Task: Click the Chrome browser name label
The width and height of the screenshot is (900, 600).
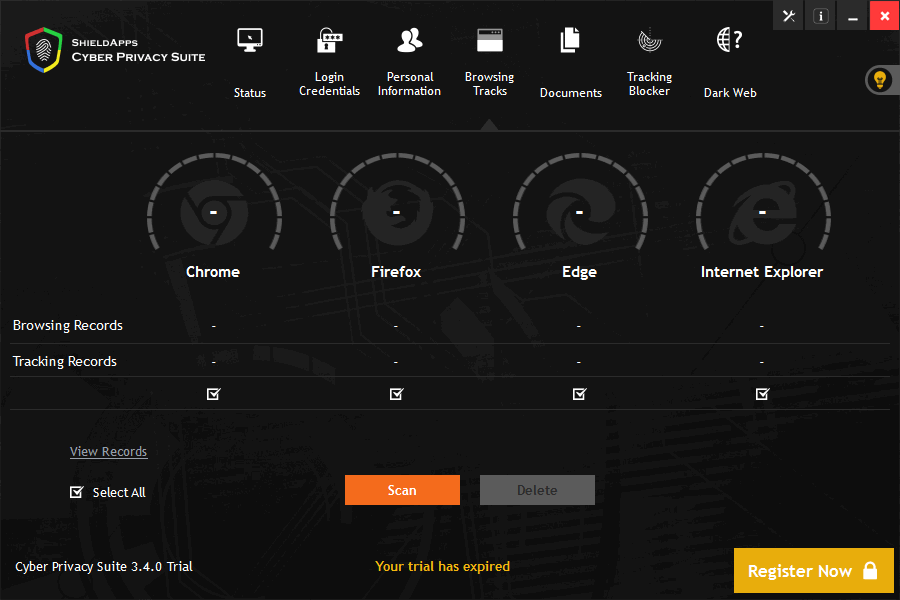Action: click(x=213, y=272)
